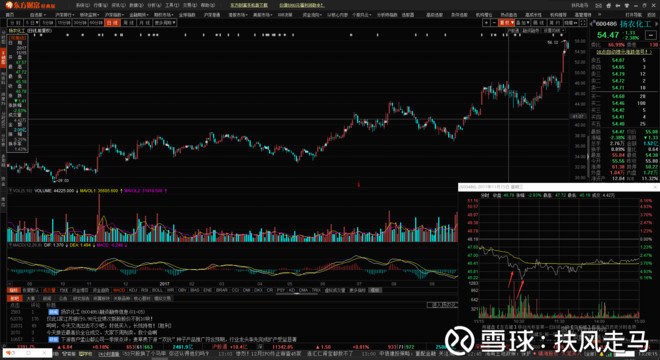Select the 60分钟 period tab

(x=96, y=22)
